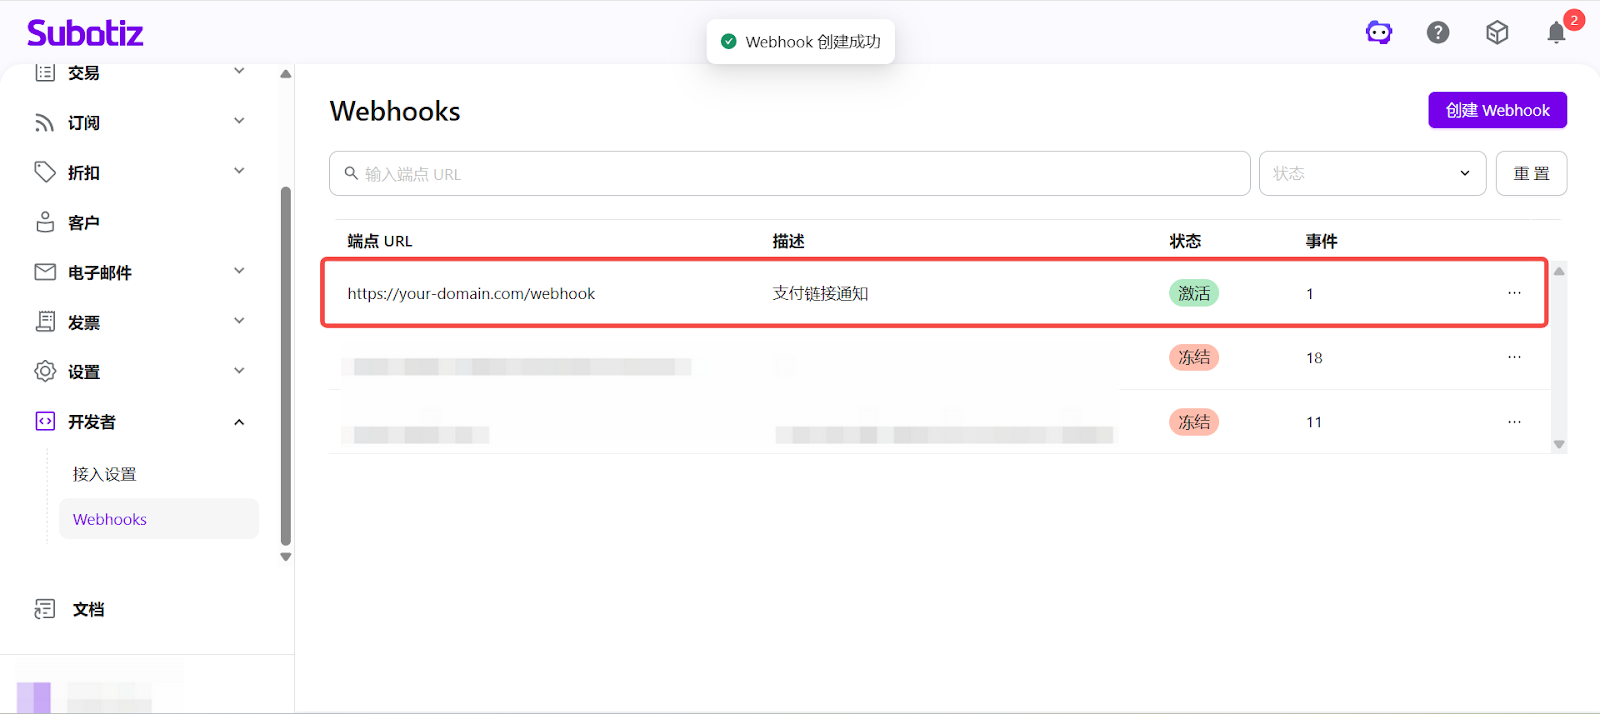
Task: Expand the 设置 settings menu section
Action: [x=239, y=371]
